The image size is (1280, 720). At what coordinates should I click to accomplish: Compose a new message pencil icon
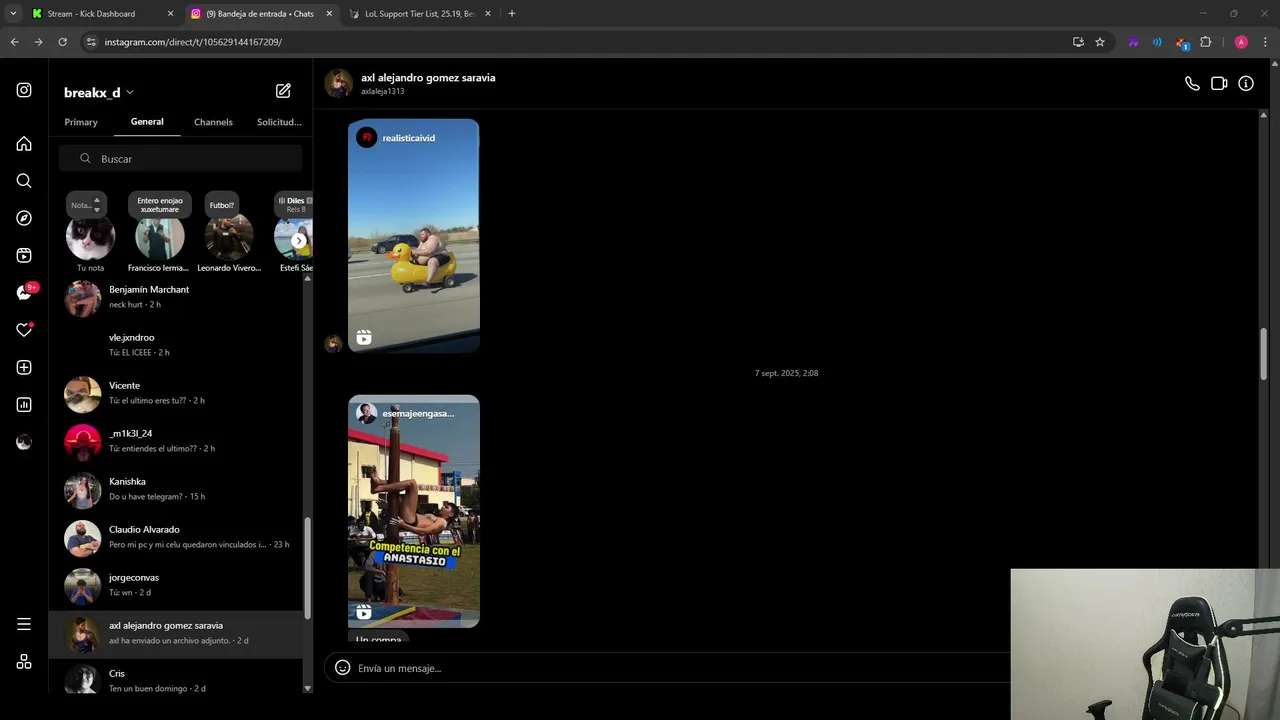coord(283,91)
